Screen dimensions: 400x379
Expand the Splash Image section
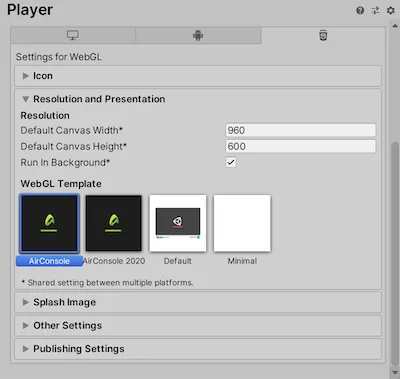(x=198, y=302)
